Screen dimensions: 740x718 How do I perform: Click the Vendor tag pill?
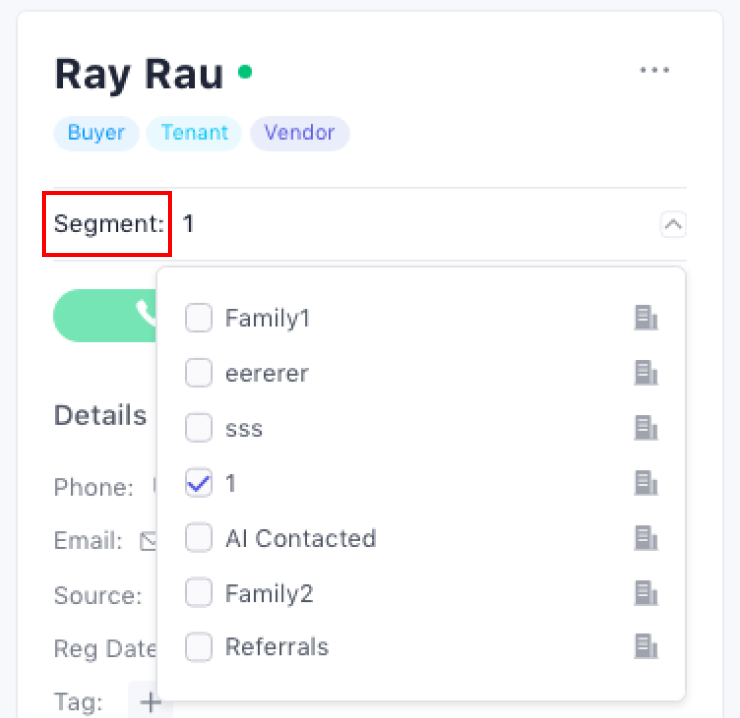tap(299, 133)
